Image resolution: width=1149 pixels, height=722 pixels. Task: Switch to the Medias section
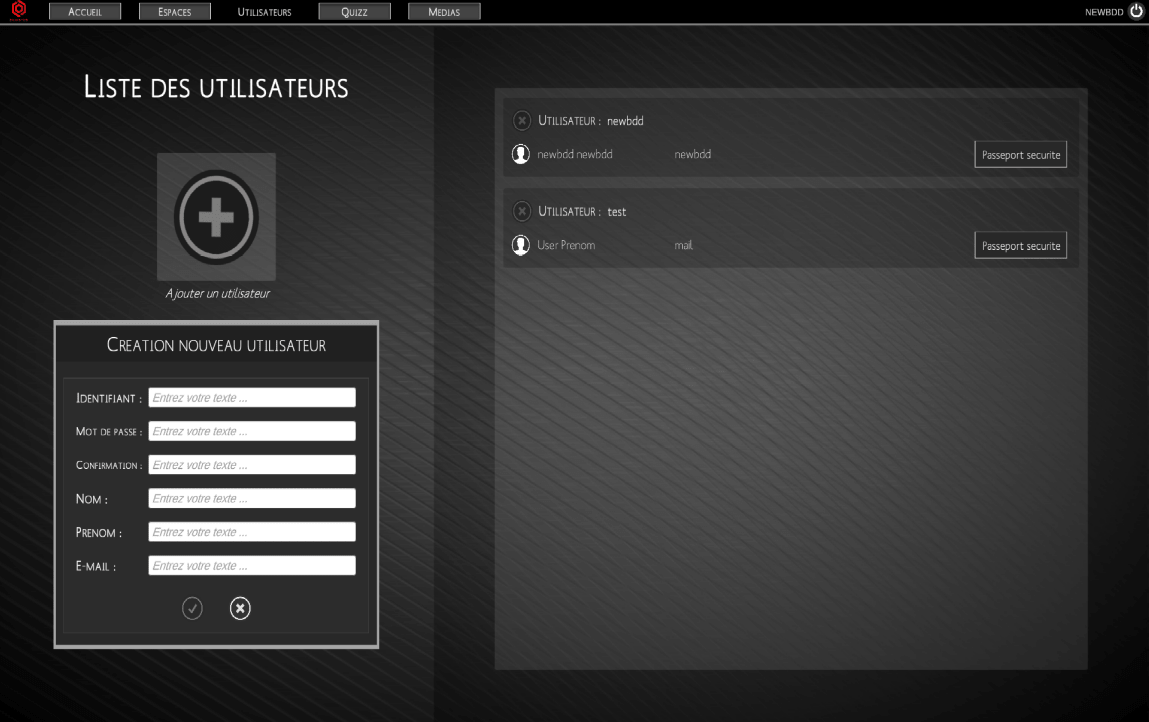pyautogui.click(x=444, y=11)
